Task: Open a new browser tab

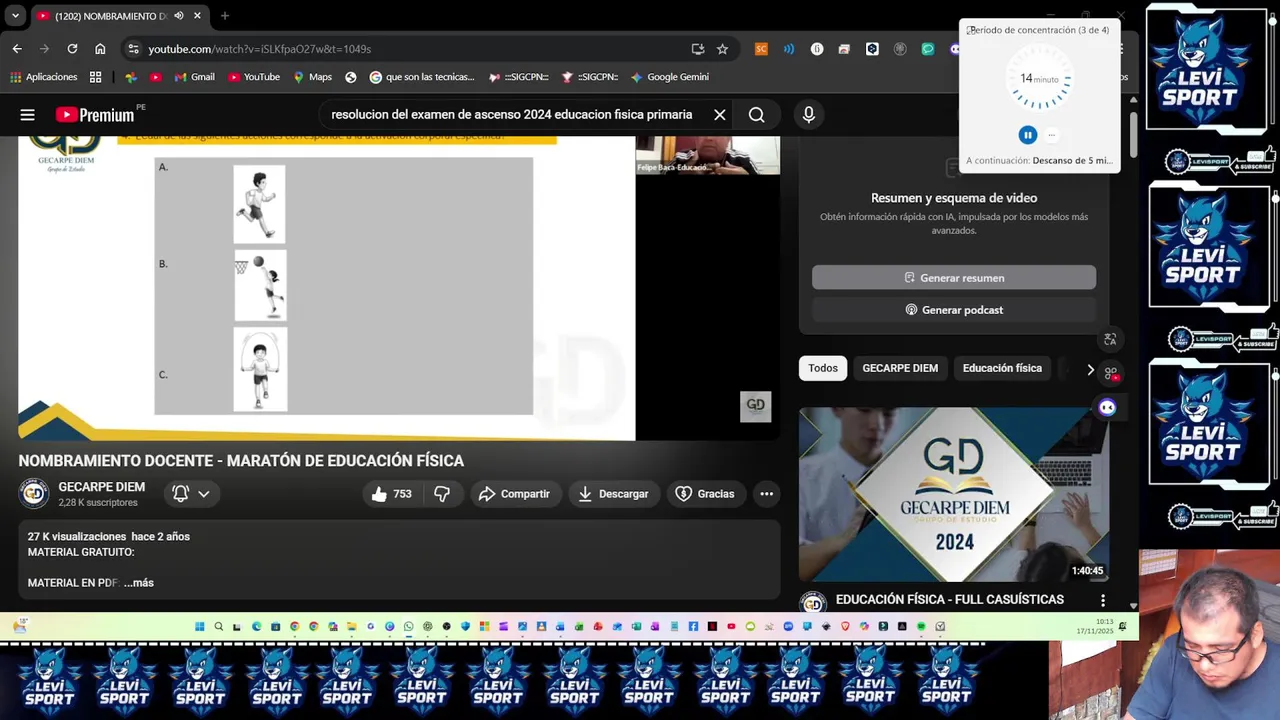Action: 225,16
